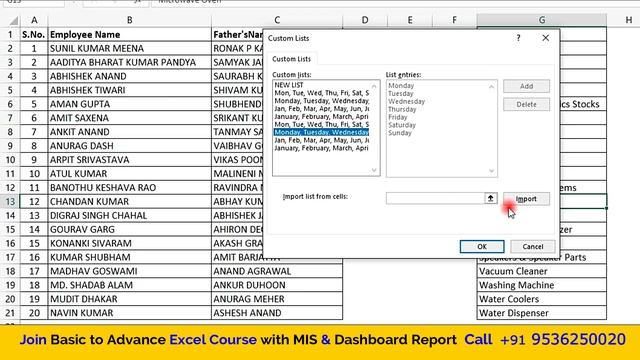
Task: Click cell ASHESH ANAND
Action: (277, 313)
